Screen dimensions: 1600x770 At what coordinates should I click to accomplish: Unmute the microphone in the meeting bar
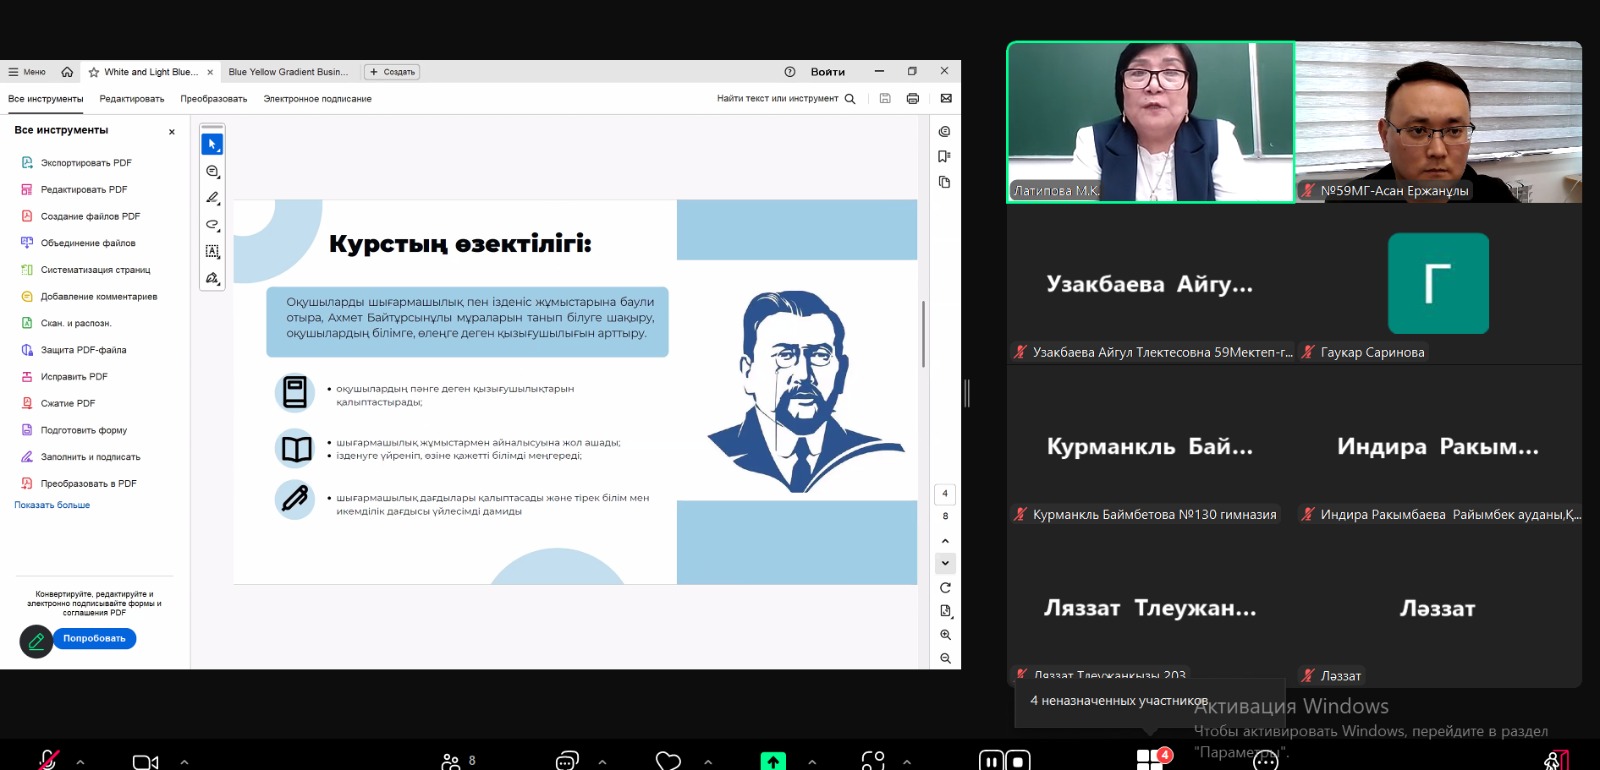(x=47, y=760)
